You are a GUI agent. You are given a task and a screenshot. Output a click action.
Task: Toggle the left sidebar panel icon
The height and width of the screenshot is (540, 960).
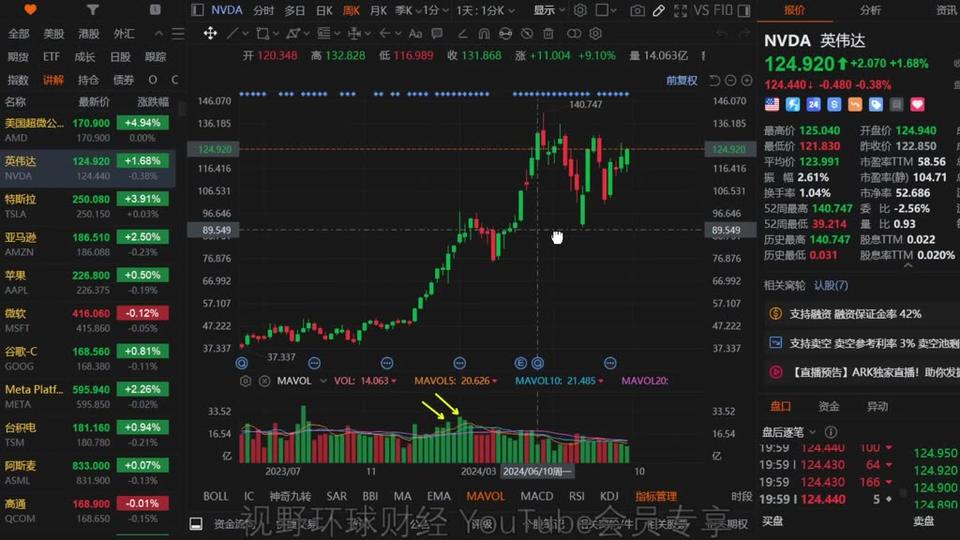pos(197,10)
